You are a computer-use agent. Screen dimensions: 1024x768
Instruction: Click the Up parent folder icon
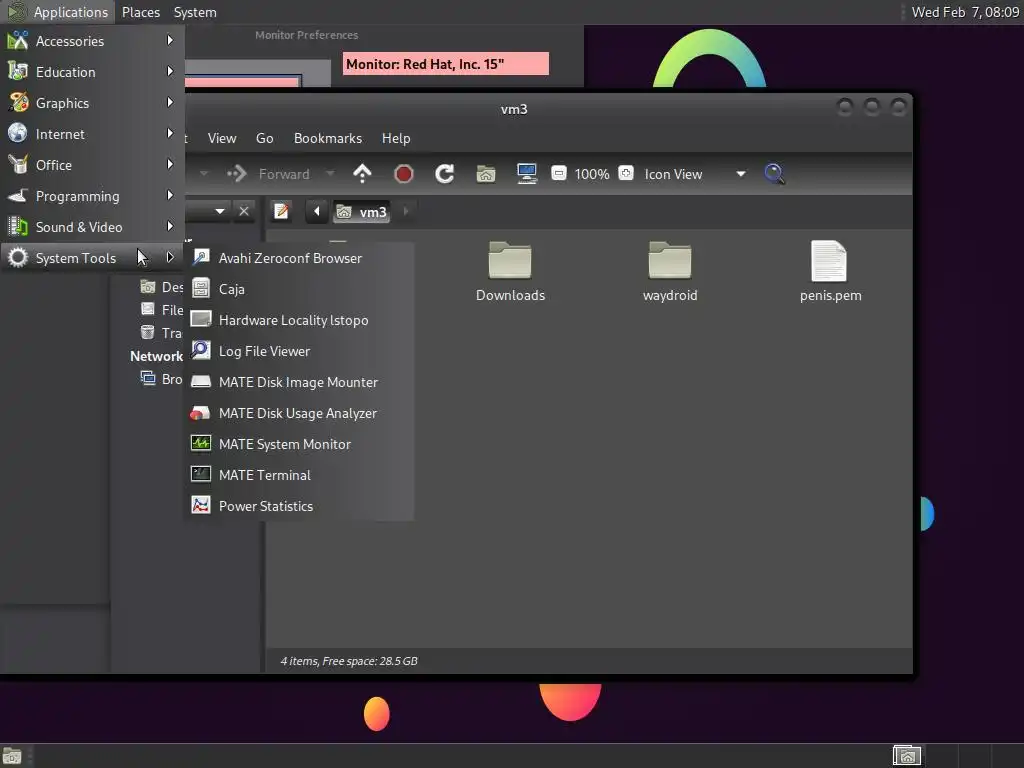[362, 174]
